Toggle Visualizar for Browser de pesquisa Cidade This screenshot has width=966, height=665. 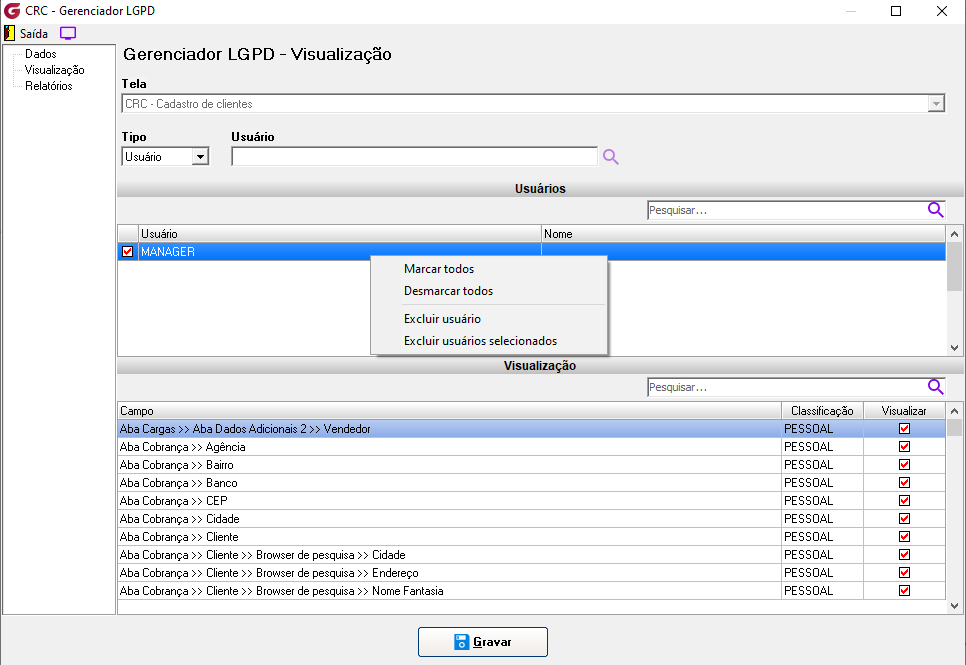pos(904,555)
